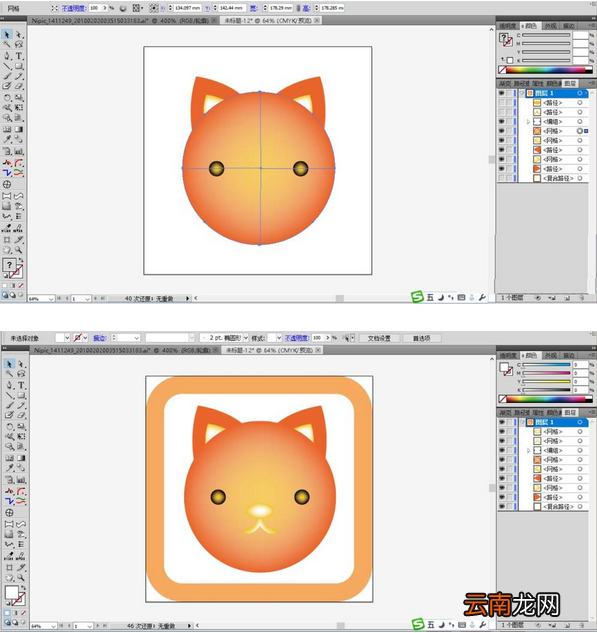Open the 2 pt. 椭圆形 brush dropdown
Image resolution: width=597 pixels, height=633 pixels.
click(x=245, y=337)
